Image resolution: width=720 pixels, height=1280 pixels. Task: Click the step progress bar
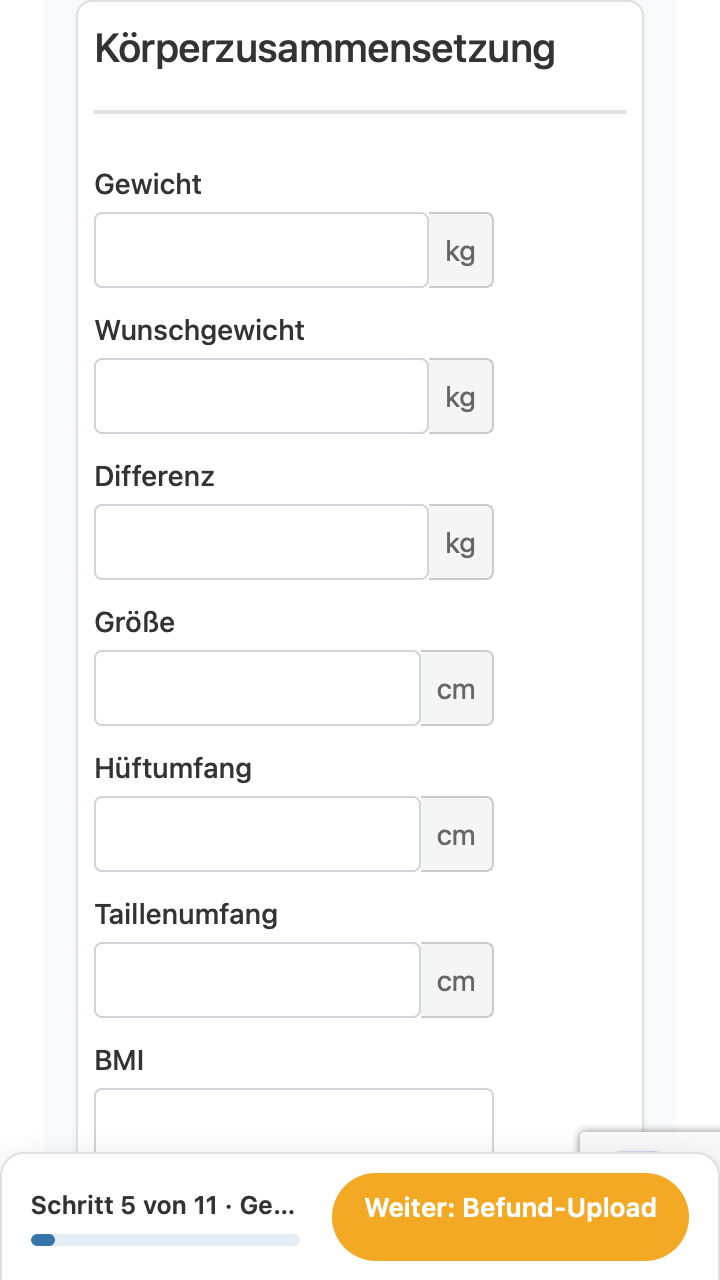[x=165, y=1240]
